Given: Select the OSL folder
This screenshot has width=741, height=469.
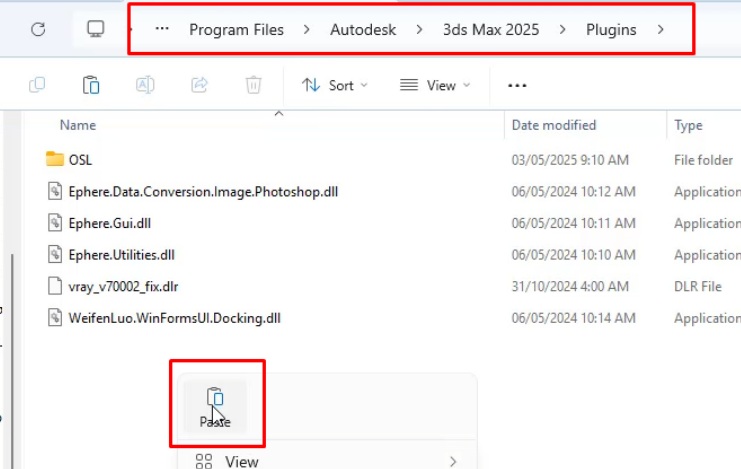Looking at the screenshot, I should [80, 160].
